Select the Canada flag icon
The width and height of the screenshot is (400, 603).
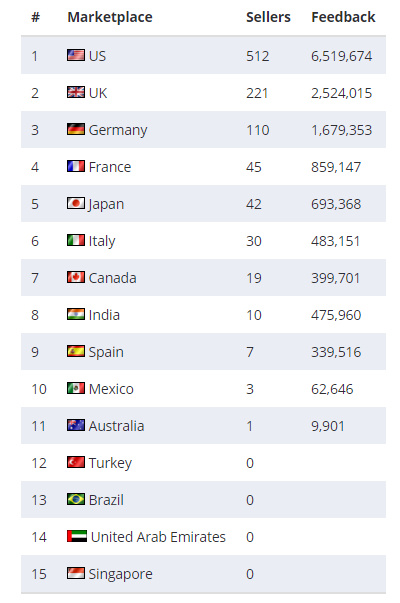click(x=76, y=277)
